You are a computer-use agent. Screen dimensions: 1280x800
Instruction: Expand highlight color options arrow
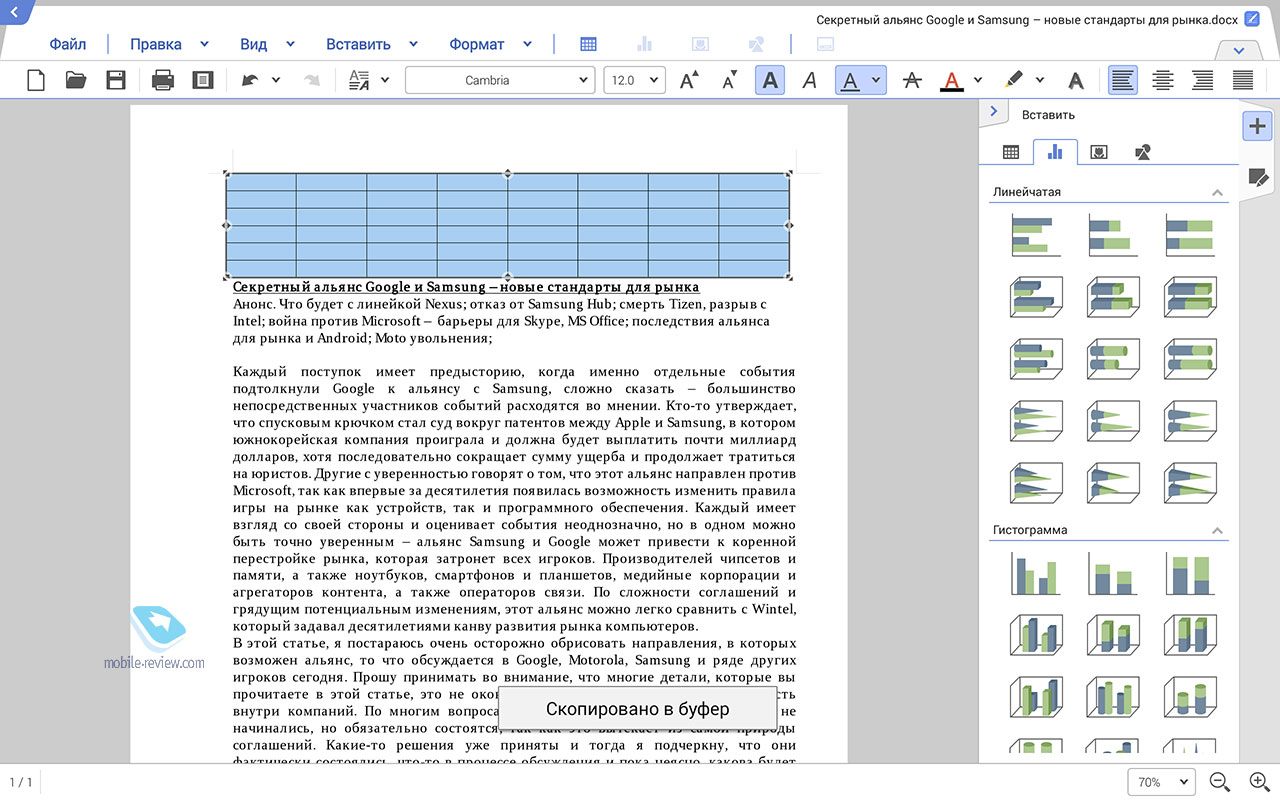[x=1040, y=80]
